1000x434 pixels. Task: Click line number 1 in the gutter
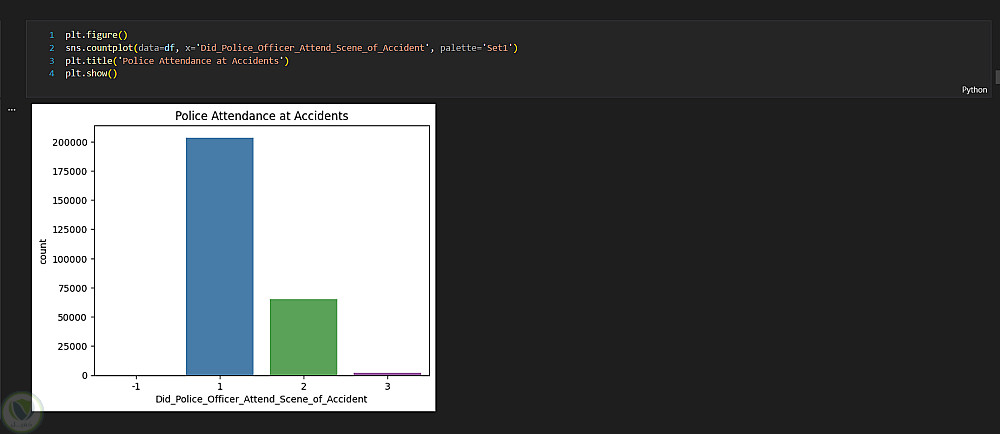pyautogui.click(x=51, y=35)
